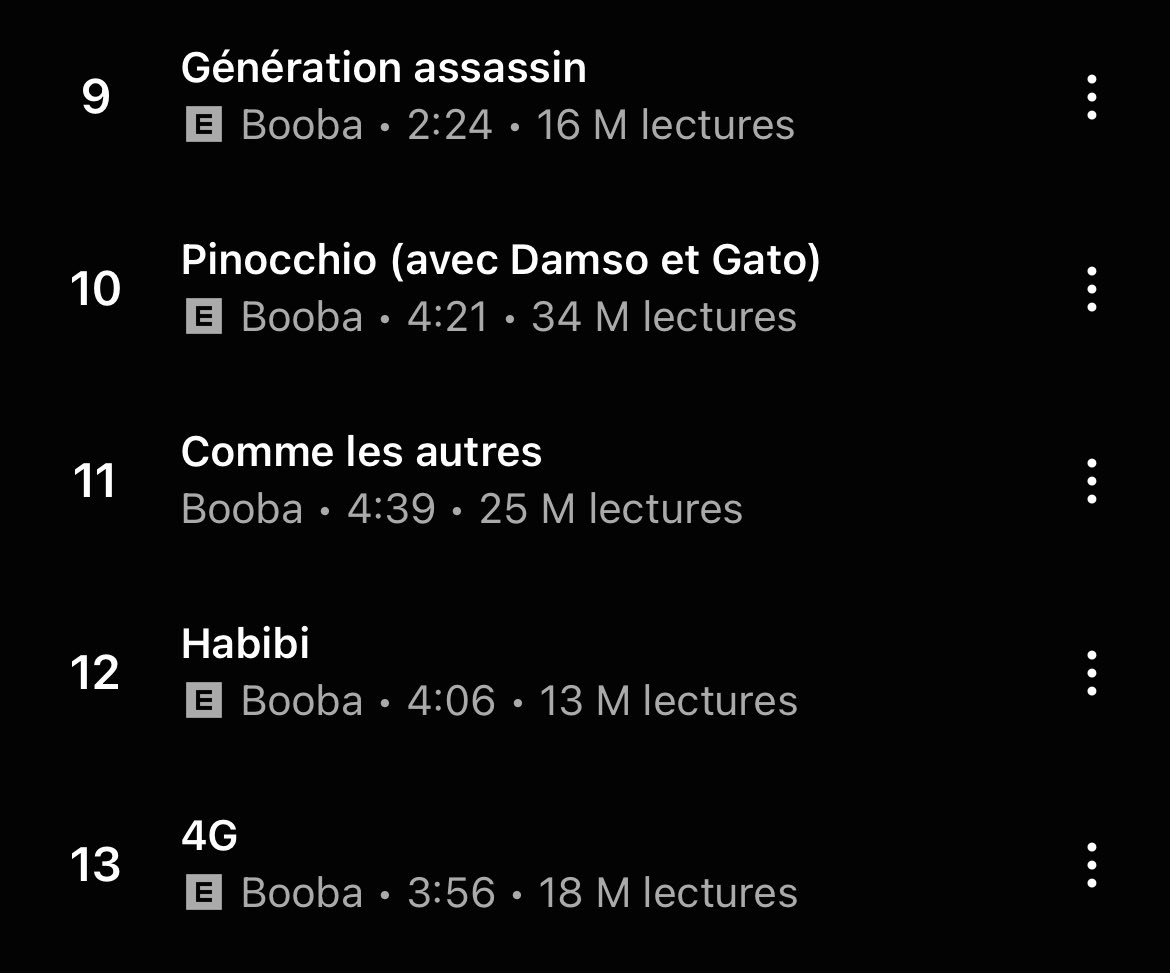Open more options for Génération assassin

pos(1091,97)
